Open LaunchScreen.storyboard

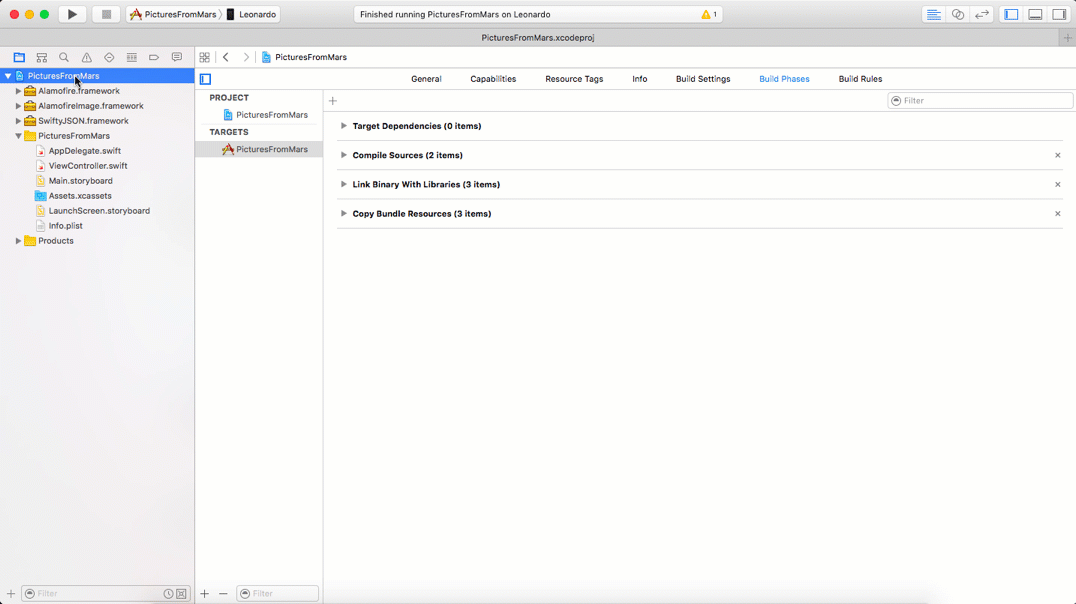(99, 211)
